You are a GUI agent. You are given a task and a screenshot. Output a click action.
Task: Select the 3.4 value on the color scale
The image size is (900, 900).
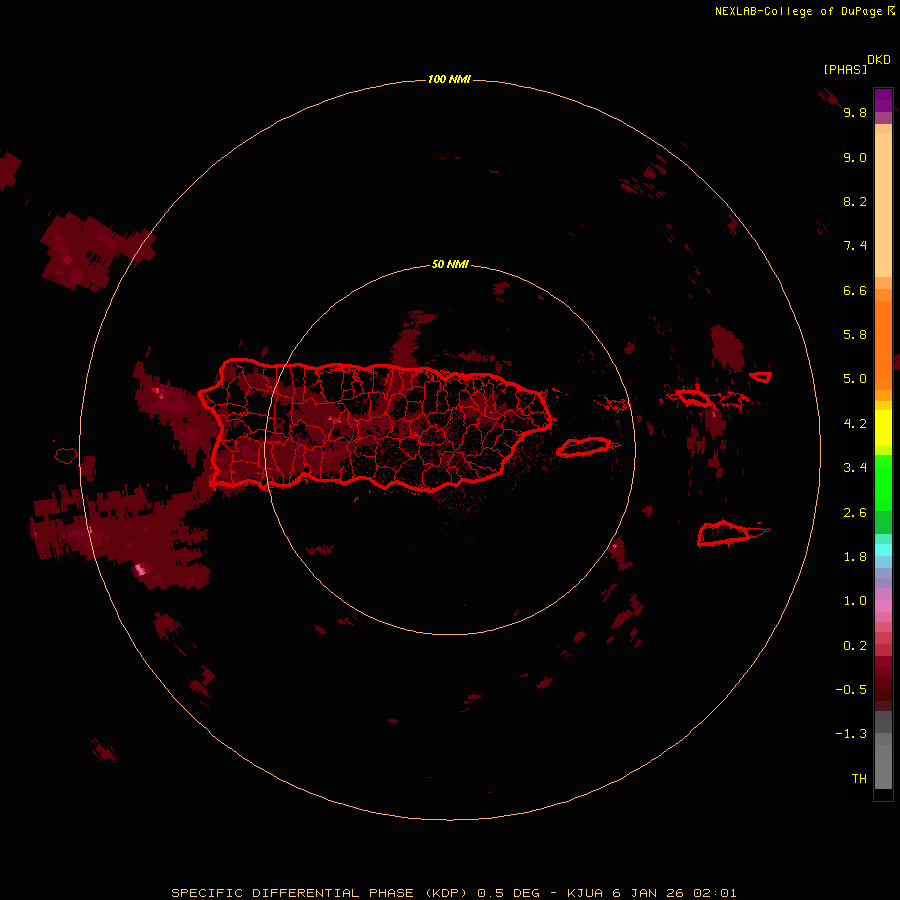pos(855,468)
